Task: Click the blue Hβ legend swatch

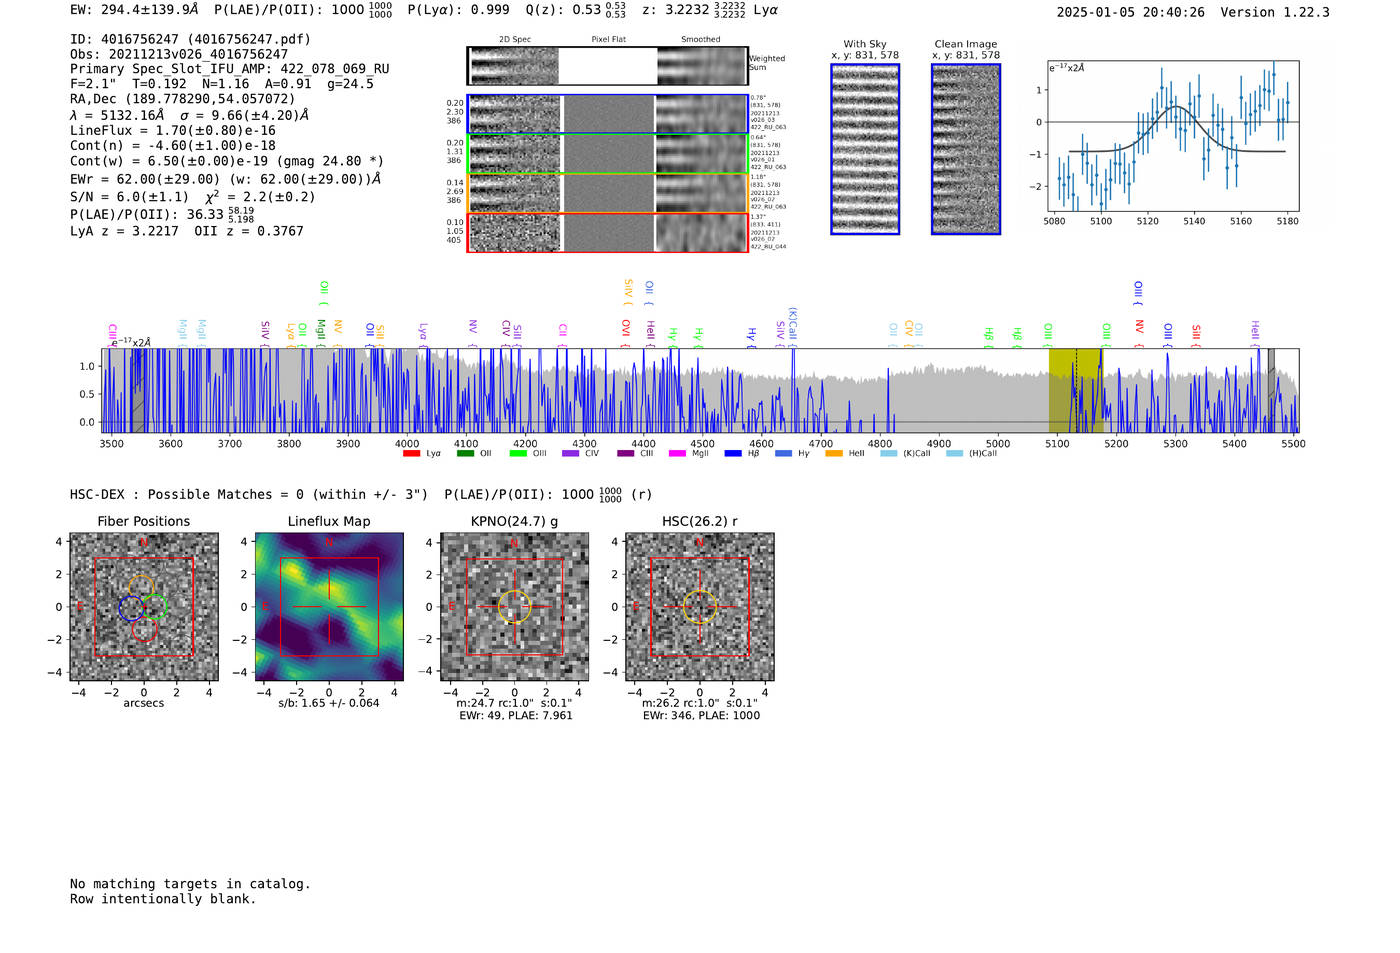Action: 733,454
